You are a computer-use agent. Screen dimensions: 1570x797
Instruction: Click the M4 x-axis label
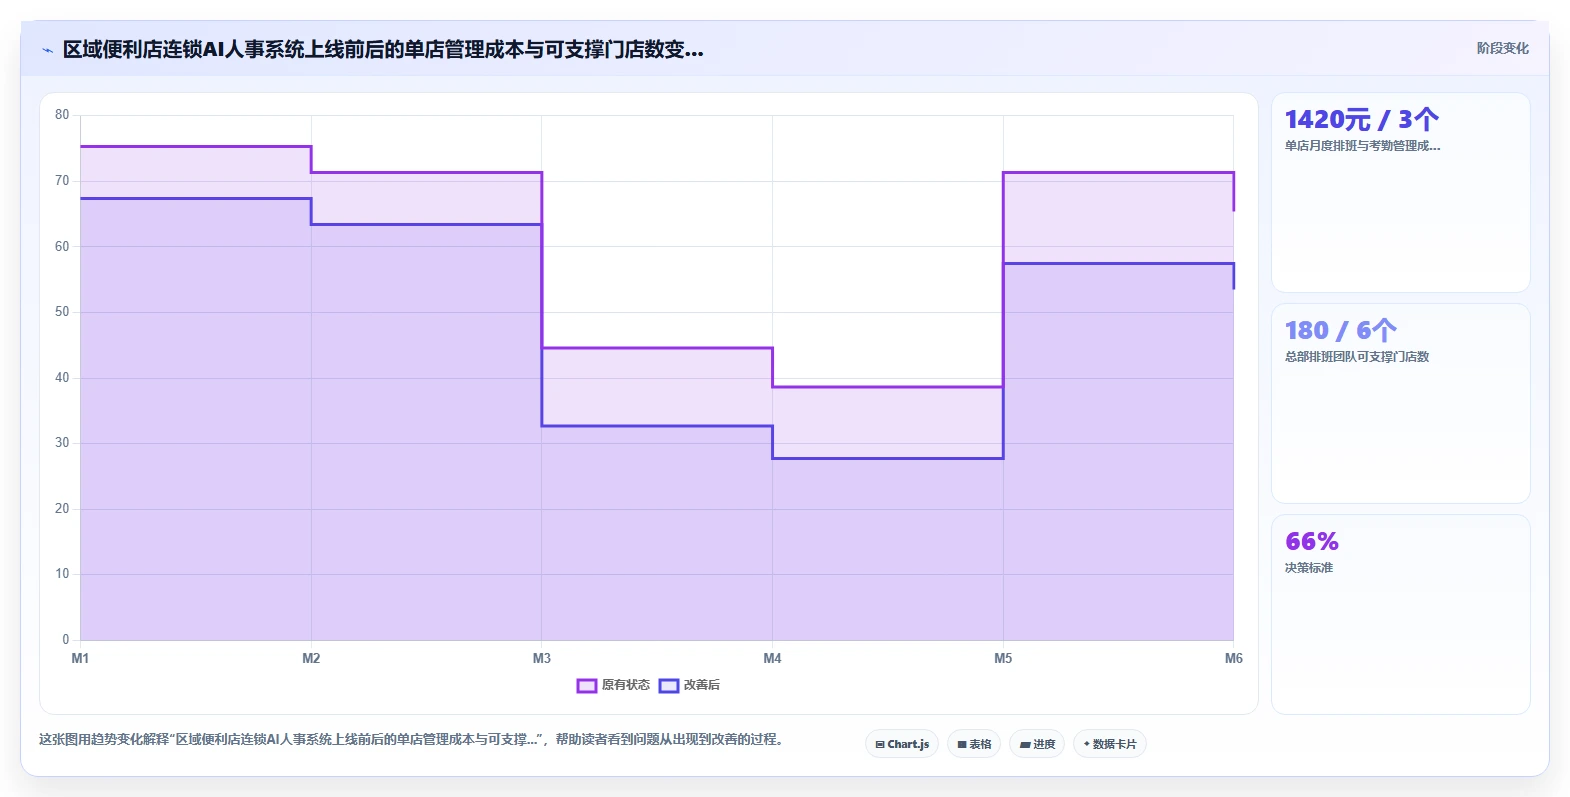click(x=772, y=658)
